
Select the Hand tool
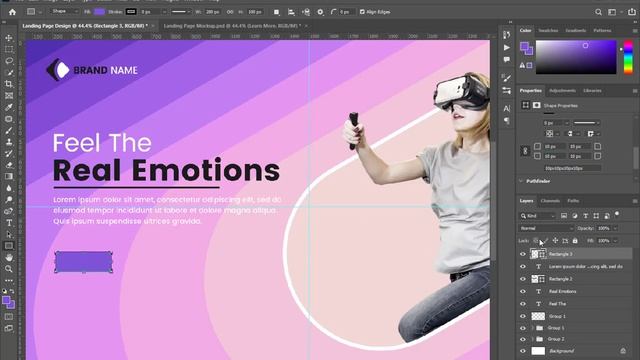point(9,258)
